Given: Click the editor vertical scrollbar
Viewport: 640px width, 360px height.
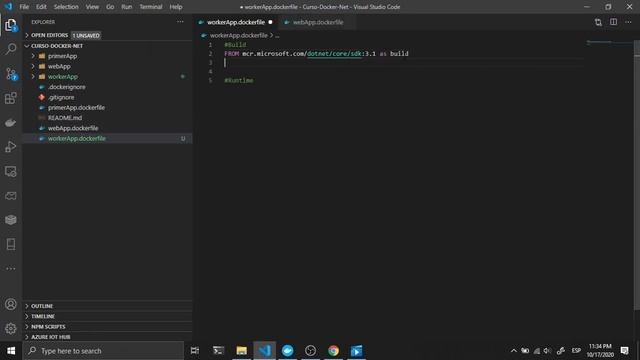Looking at the screenshot, I should click(x=637, y=176).
